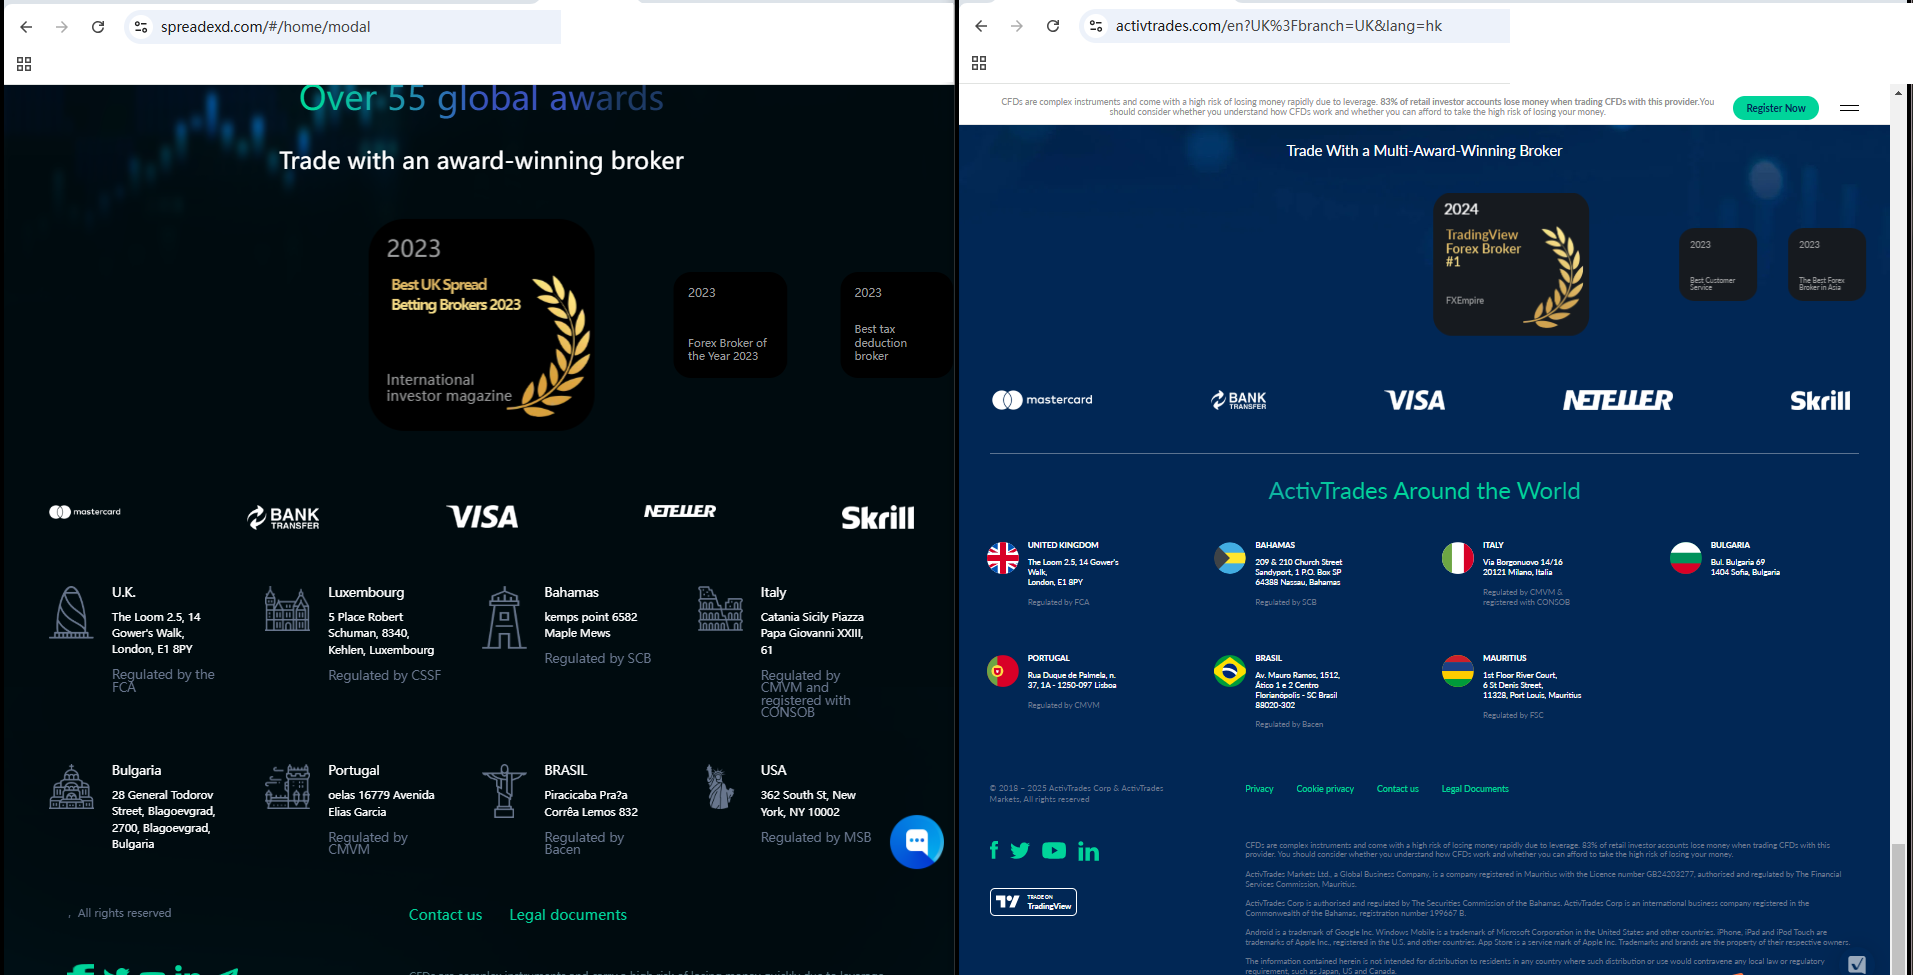Open apps grid in activtrades window
Screen dimensions: 1913x975
979,63
